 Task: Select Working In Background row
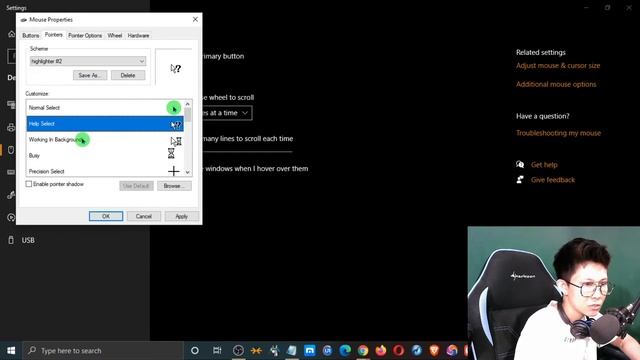pyautogui.click(x=105, y=140)
